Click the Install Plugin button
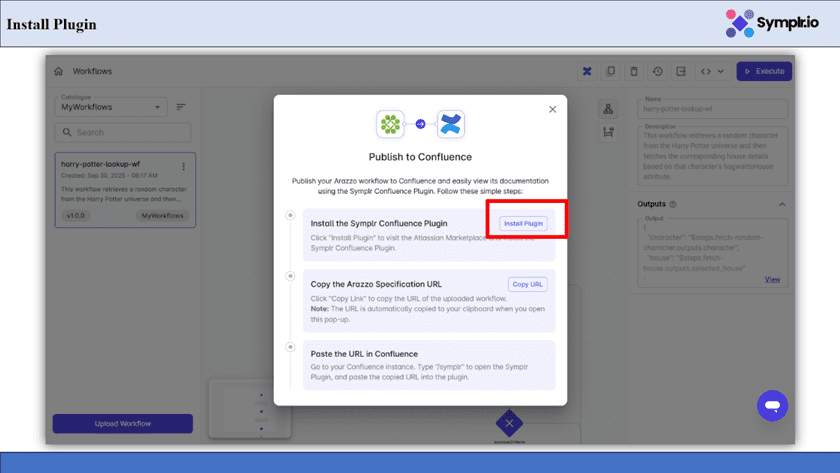 pyautogui.click(x=523, y=223)
